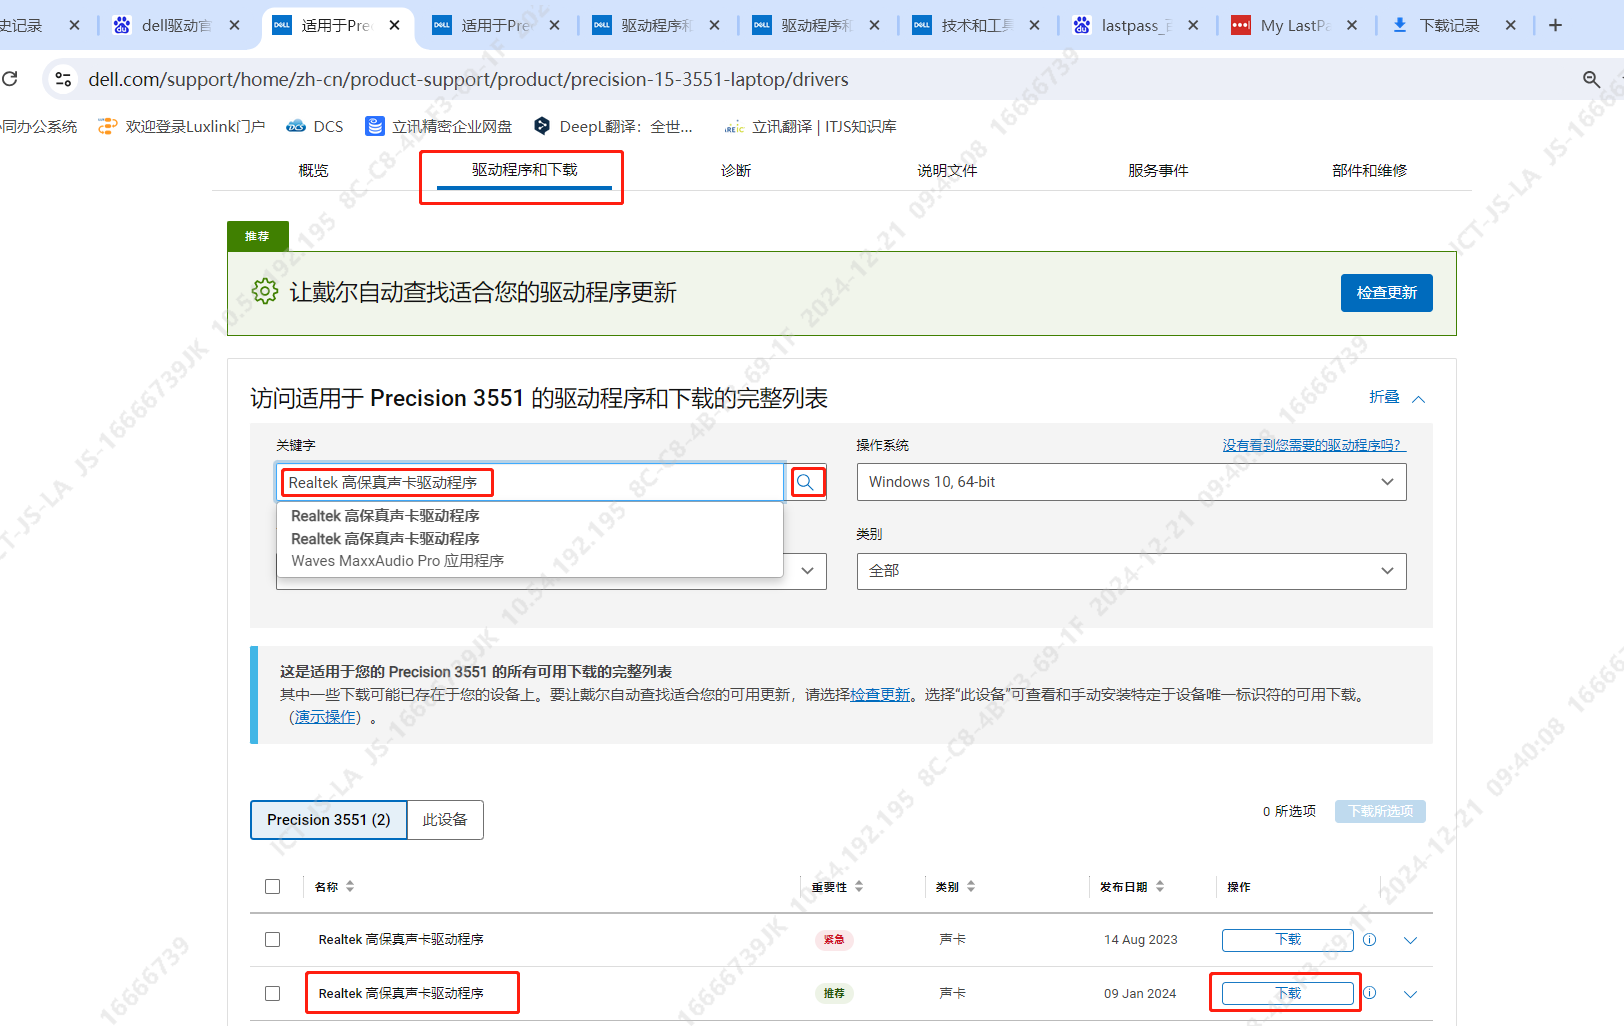Open the 服务事件 page tab
The image size is (1624, 1026).
(x=1158, y=170)
